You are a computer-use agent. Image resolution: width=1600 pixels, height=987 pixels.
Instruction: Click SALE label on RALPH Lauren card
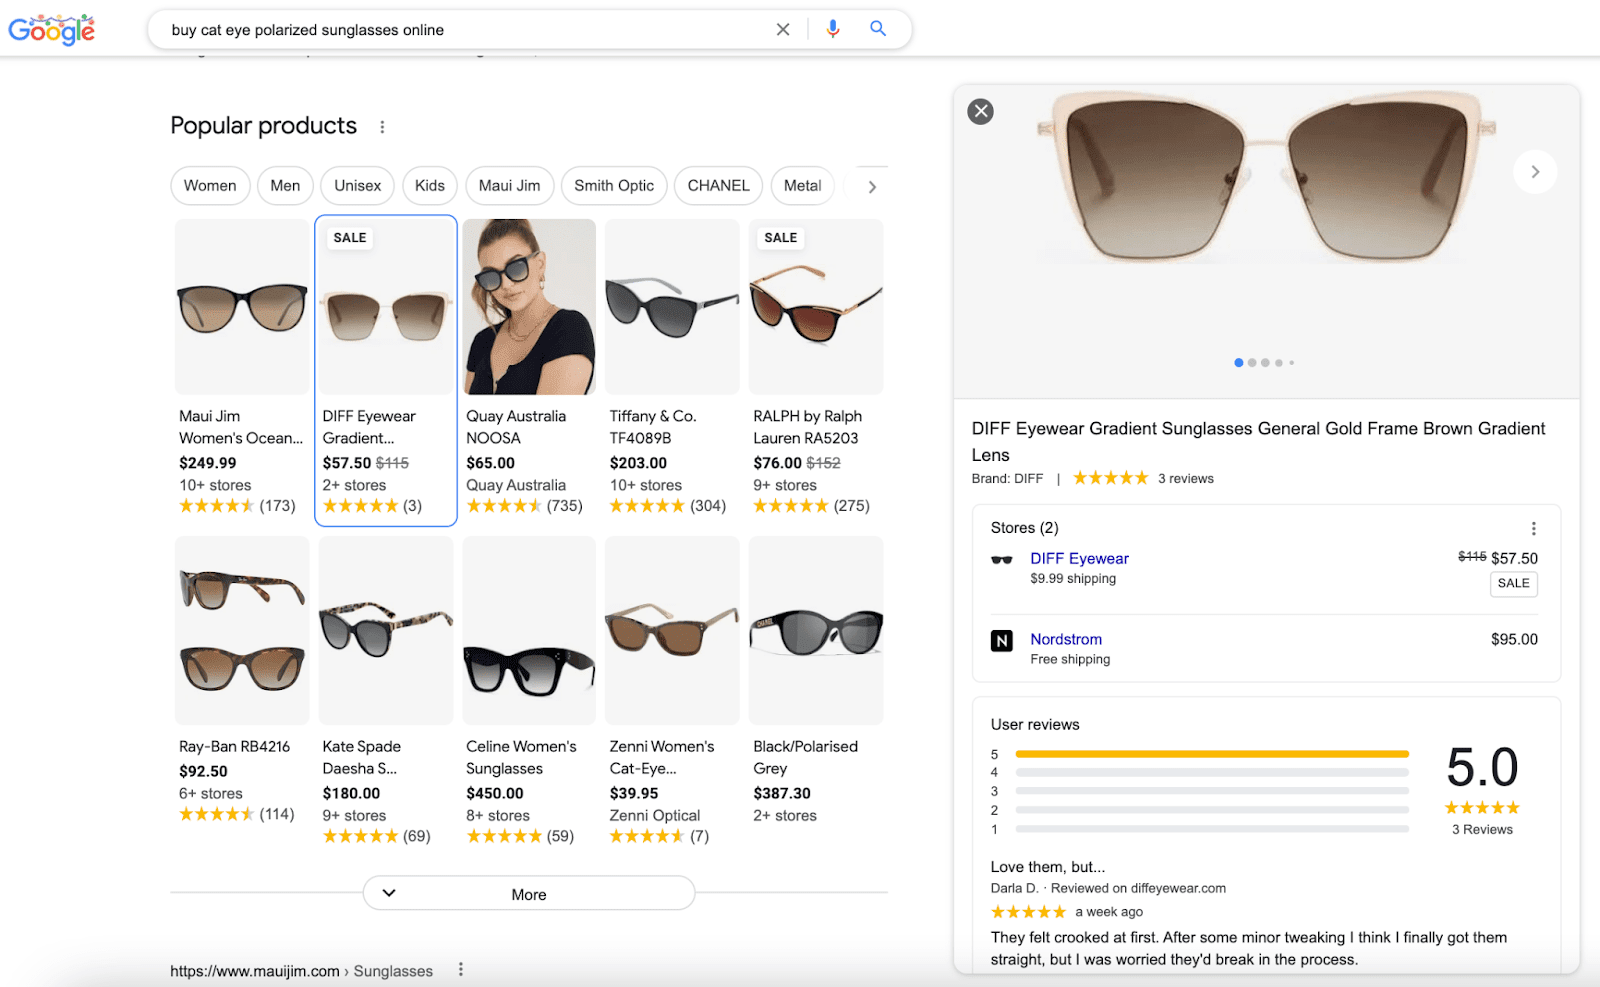[781, 238]
